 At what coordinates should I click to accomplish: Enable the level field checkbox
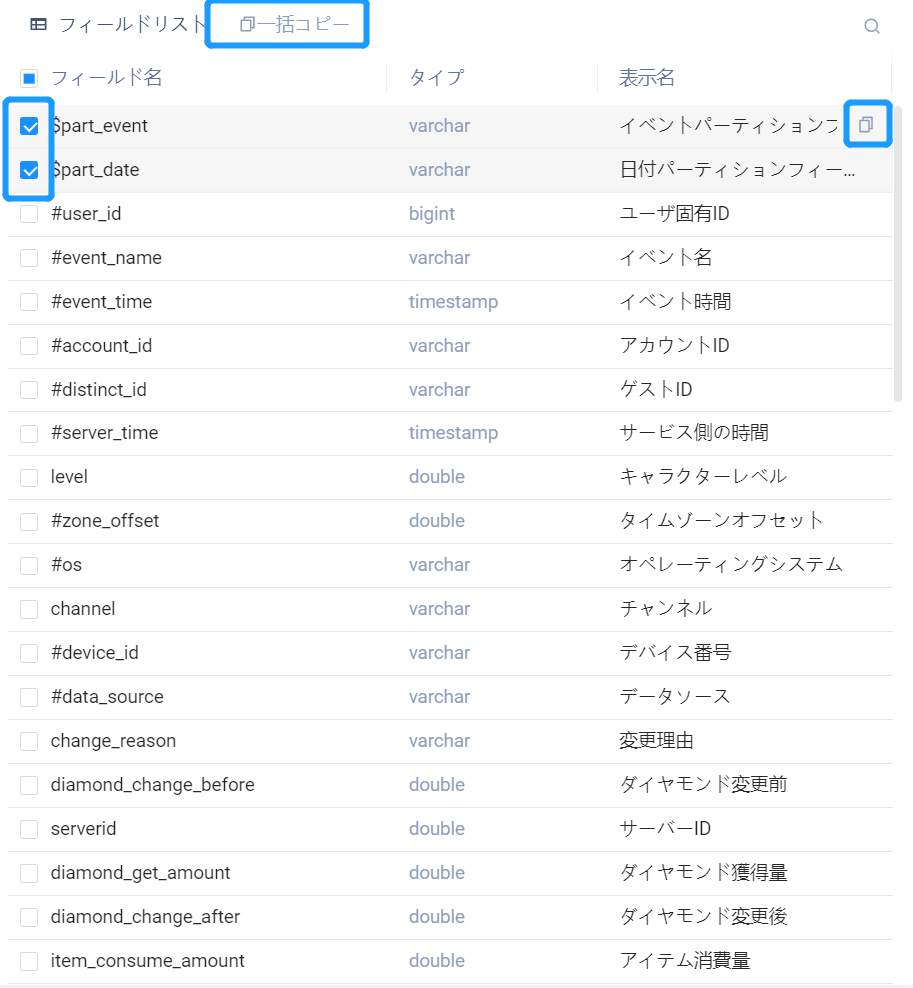pos(29,477)
